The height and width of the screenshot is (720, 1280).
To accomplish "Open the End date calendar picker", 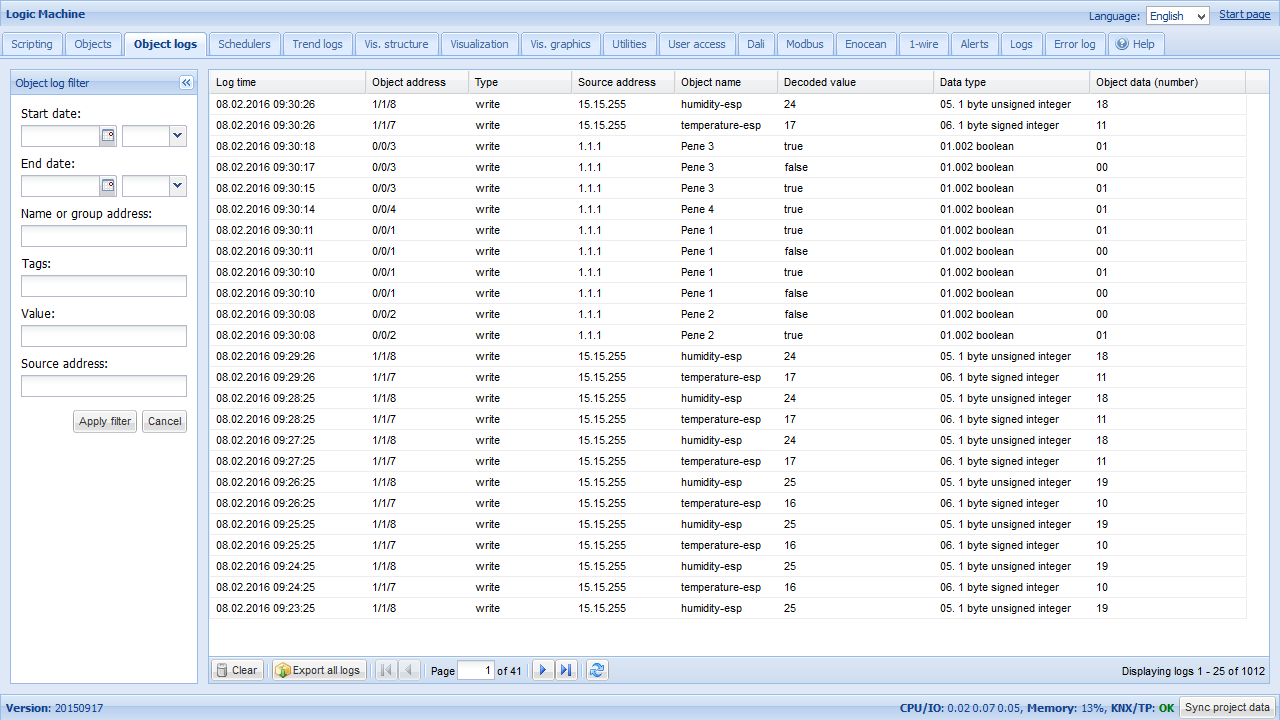I will (x=108, y=186).
